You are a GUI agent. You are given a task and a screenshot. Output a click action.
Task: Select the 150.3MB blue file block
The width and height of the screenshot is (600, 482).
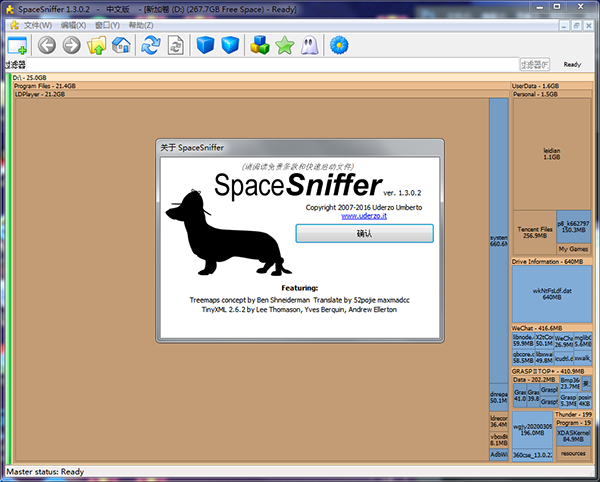coord(573,226)
